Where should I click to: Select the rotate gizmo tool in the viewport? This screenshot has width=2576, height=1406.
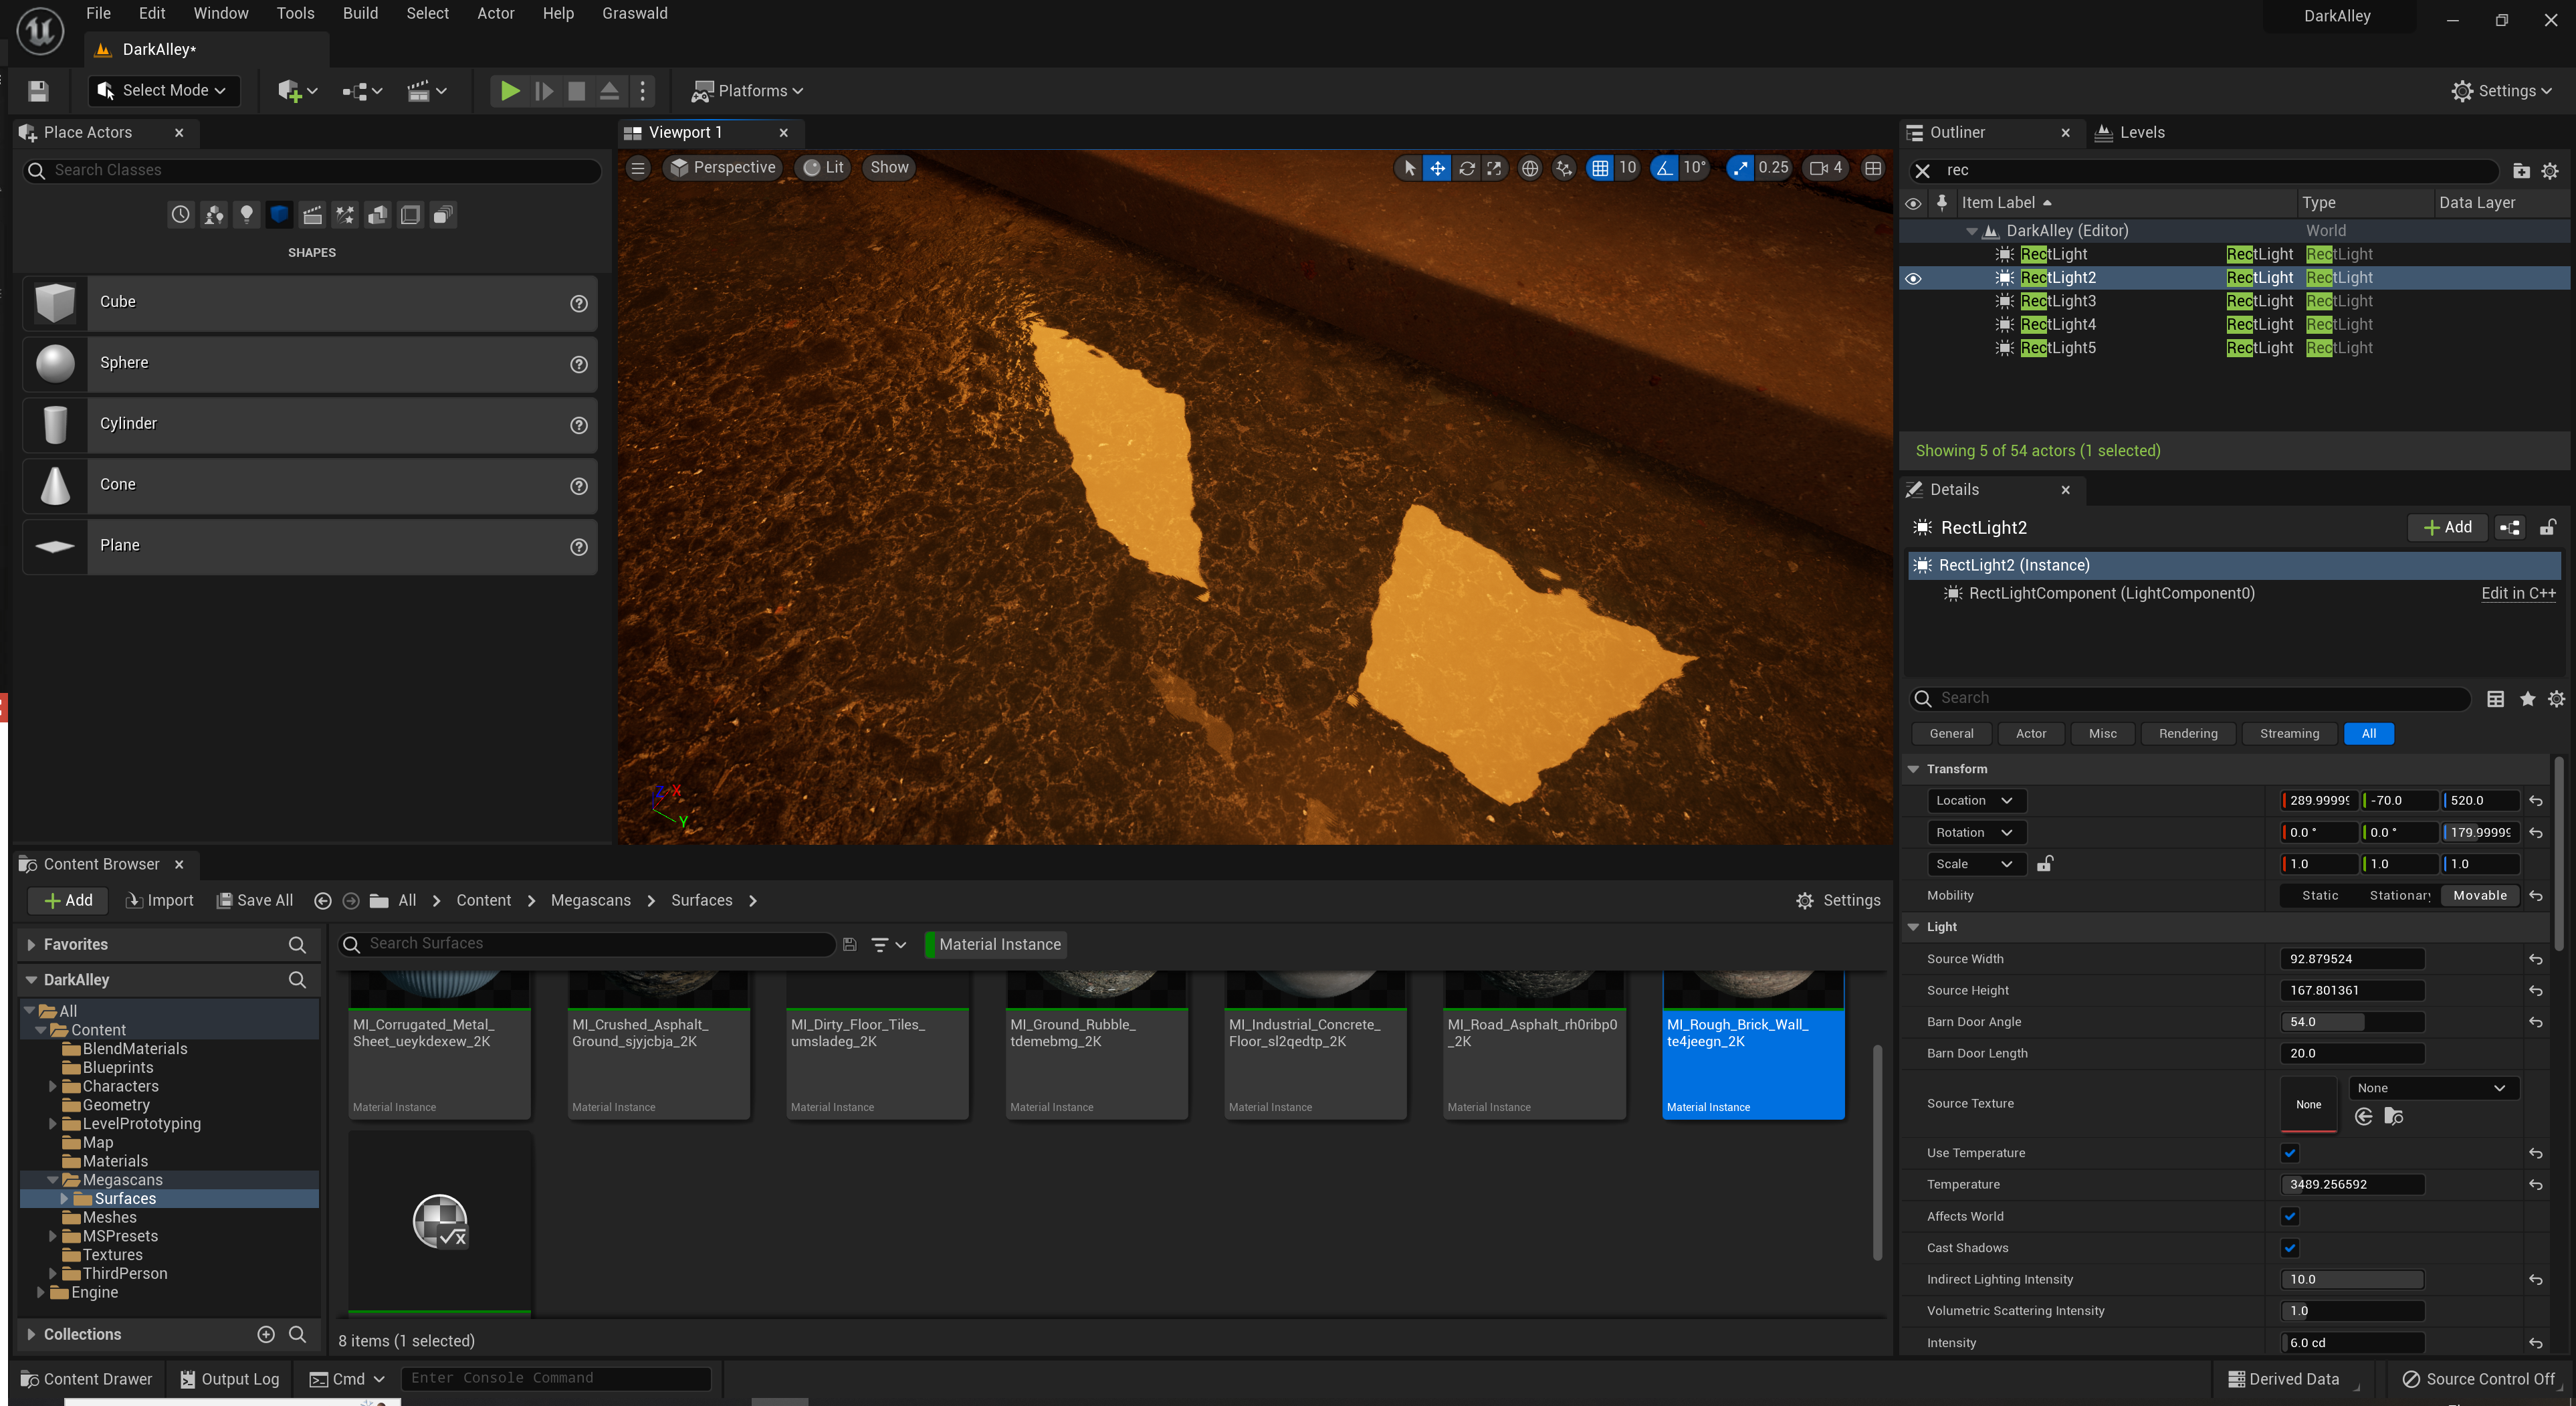1466,168
